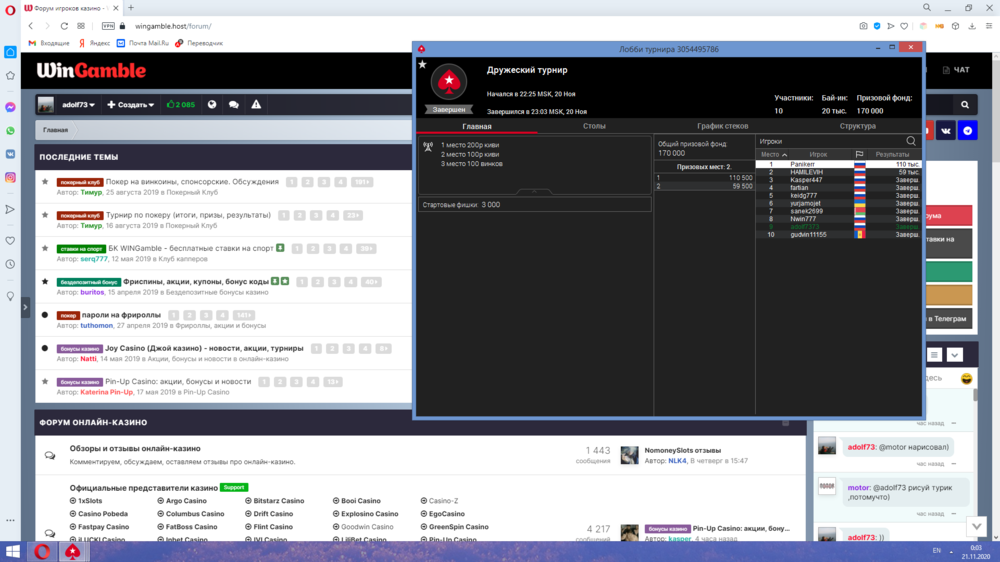The image size is (1000, 562).
Task: Click the Telegram share button
Action: 967,131
